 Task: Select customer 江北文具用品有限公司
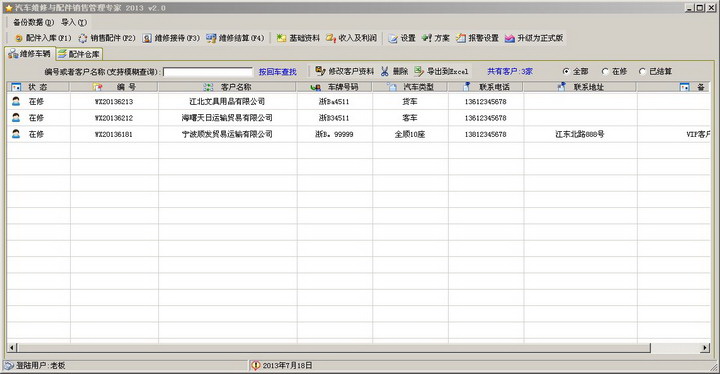tap(227, 102)
